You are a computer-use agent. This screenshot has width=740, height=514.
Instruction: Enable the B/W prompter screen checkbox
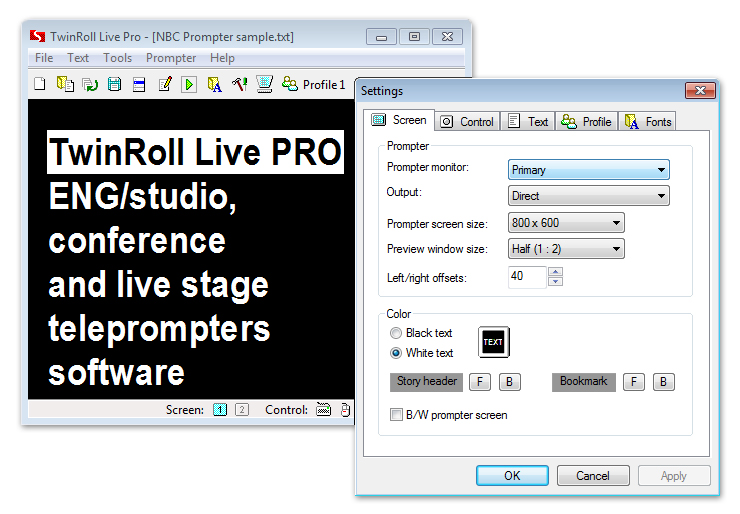point(397,415)
